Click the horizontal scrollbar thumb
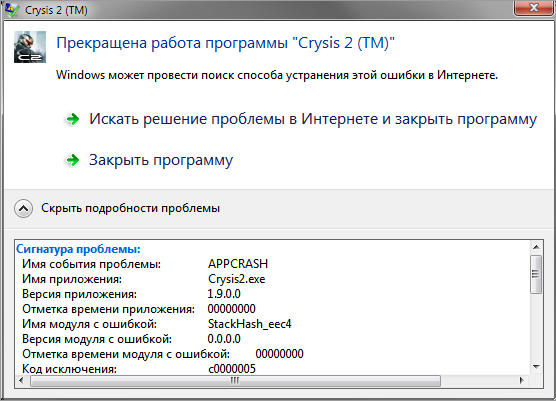Screen dimensions: 556x401 pyautogui.click(x=235, y=380)
